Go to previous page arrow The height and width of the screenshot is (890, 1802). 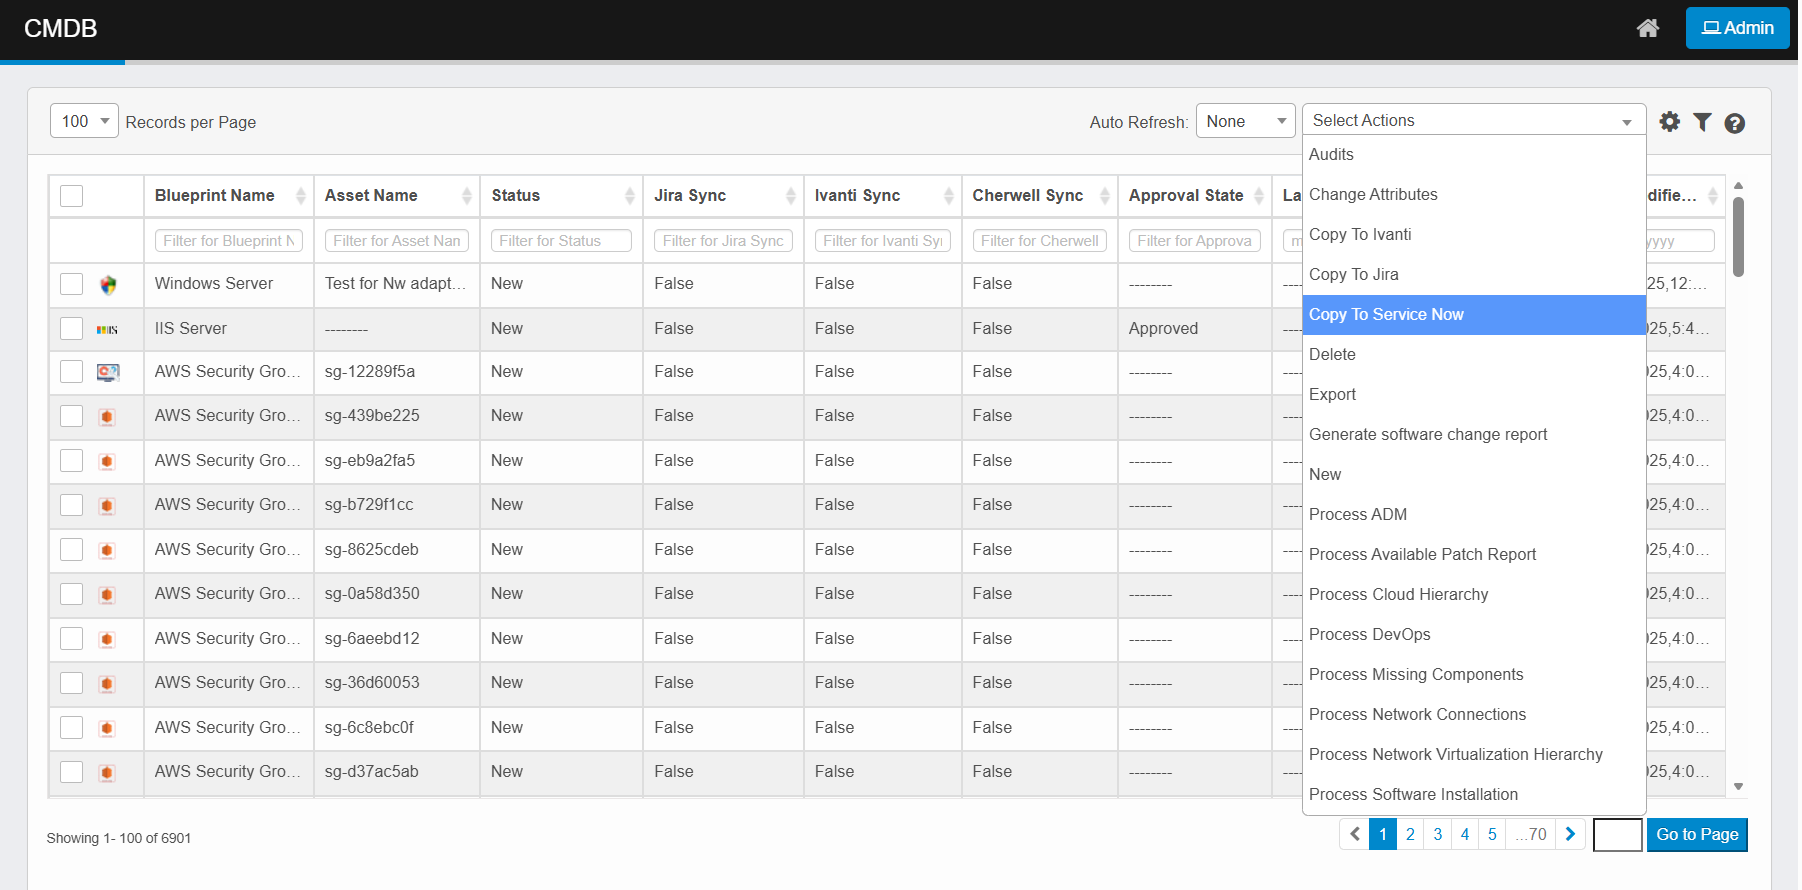1355,834
